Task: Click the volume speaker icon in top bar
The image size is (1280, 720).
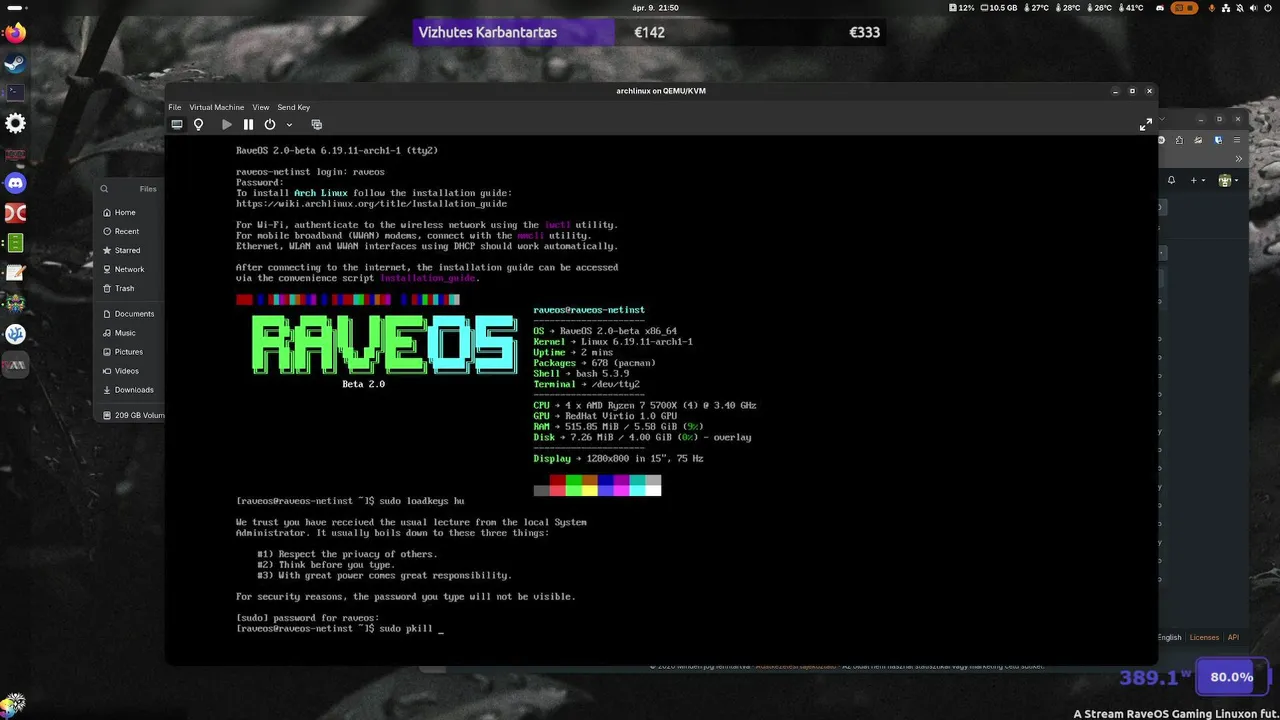Action: 1254,8
